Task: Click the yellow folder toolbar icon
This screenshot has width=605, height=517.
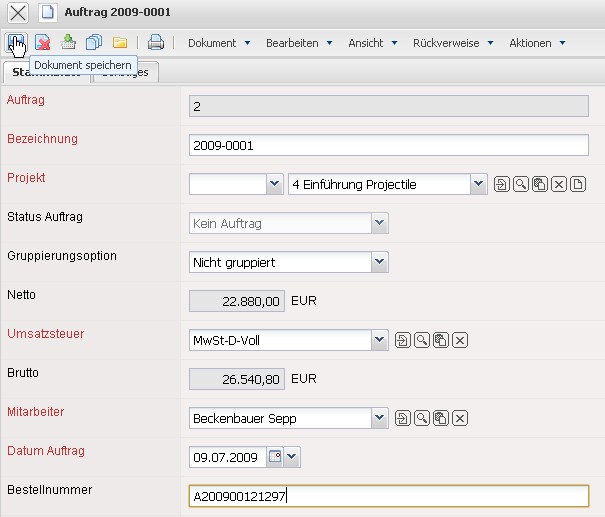Action: click(x=119, y=43)
